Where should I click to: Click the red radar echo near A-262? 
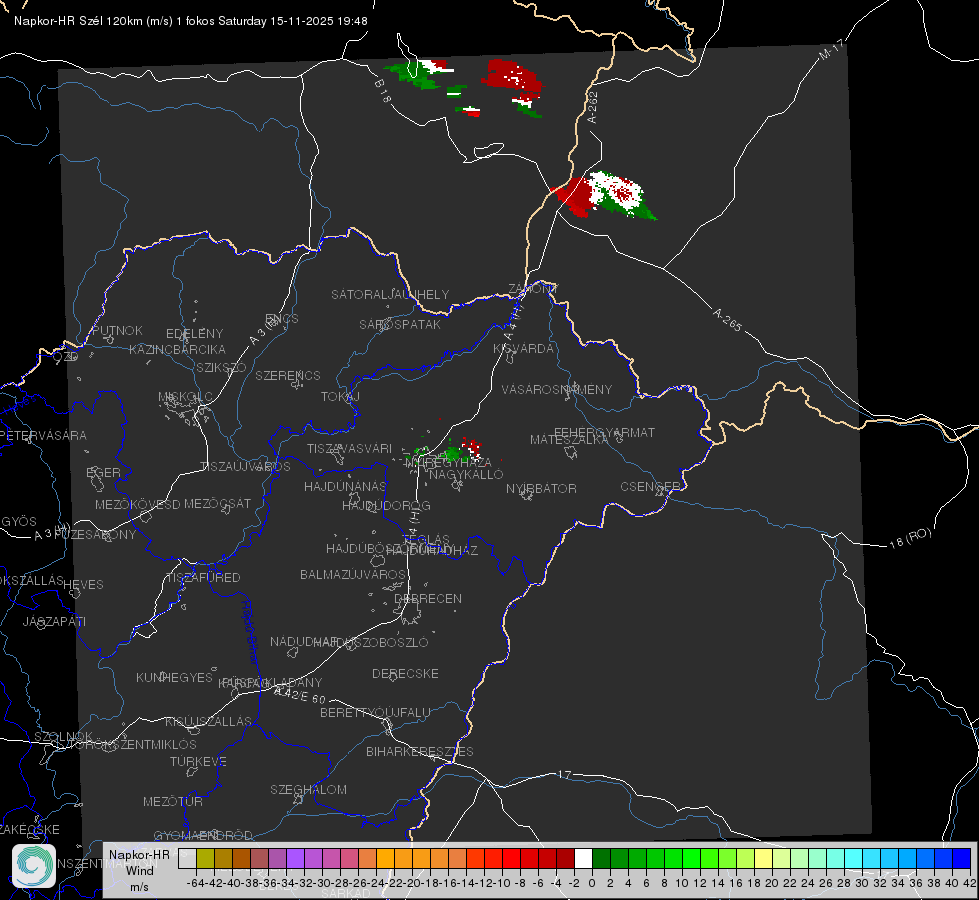point(574,196)
